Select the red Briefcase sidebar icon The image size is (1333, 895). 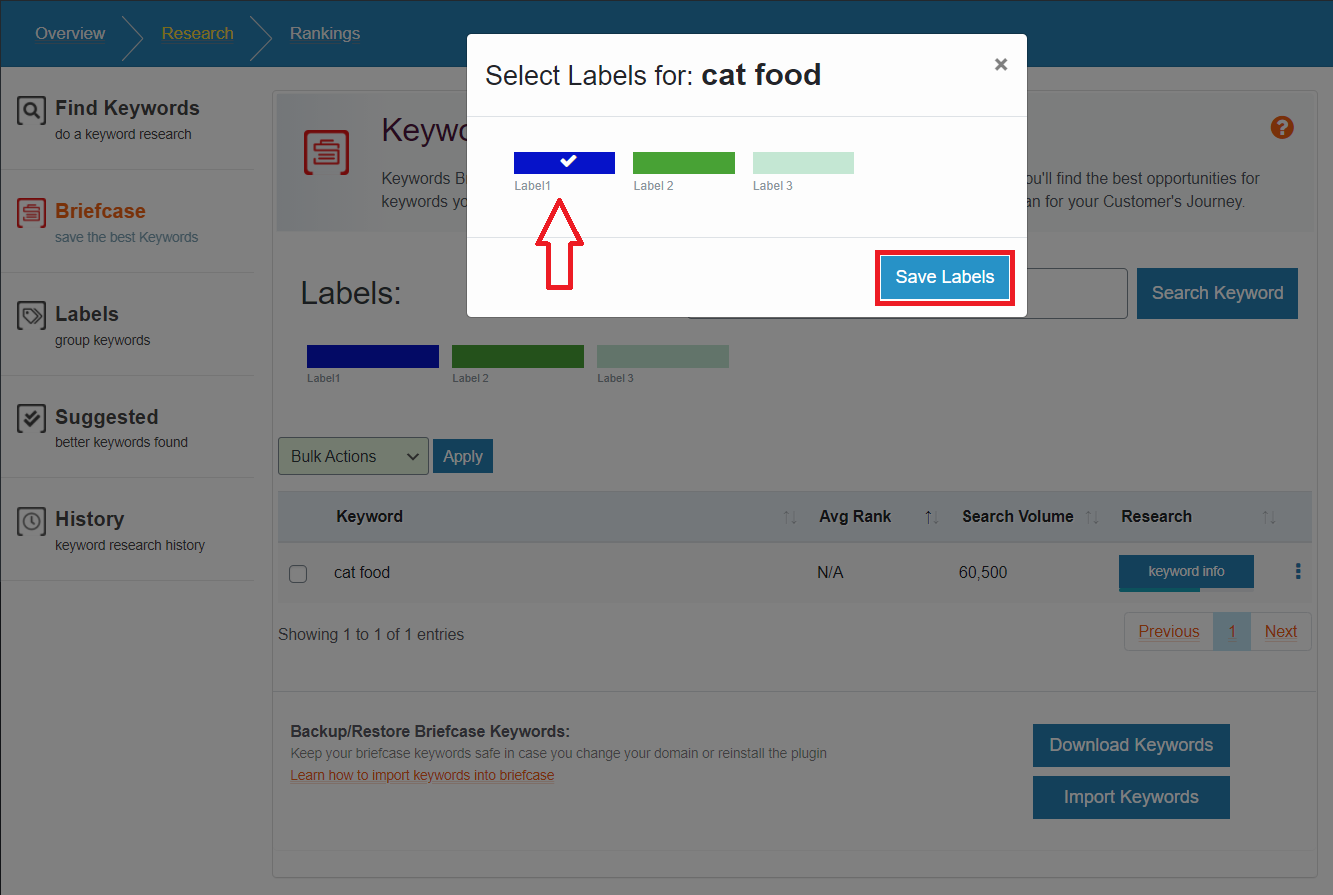[x=31, y=213]
